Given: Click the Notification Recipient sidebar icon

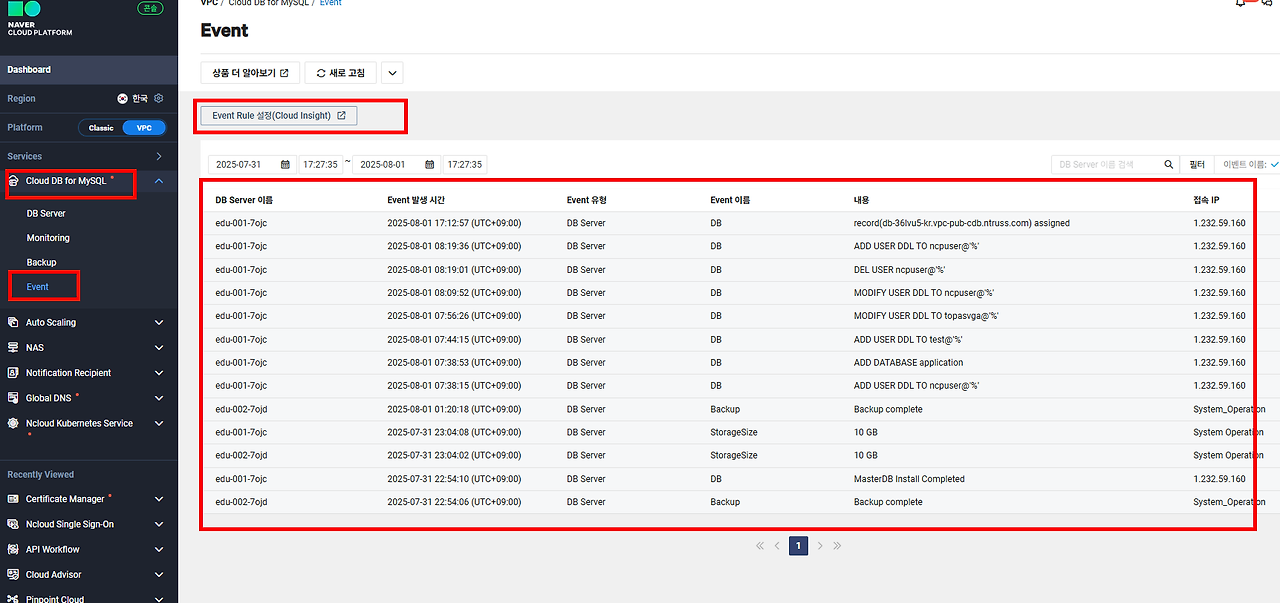Looking at the screenshot, I should tap(13, 373).
